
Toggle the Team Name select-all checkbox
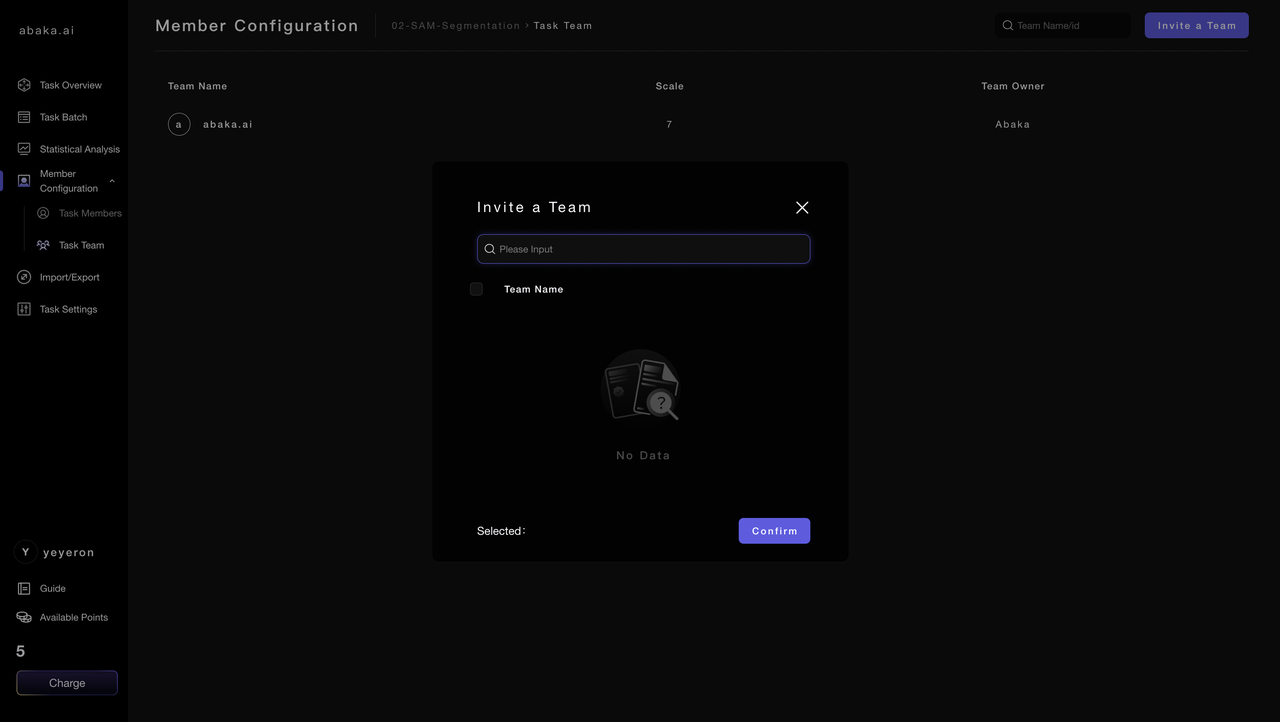[x=476, y=289]
